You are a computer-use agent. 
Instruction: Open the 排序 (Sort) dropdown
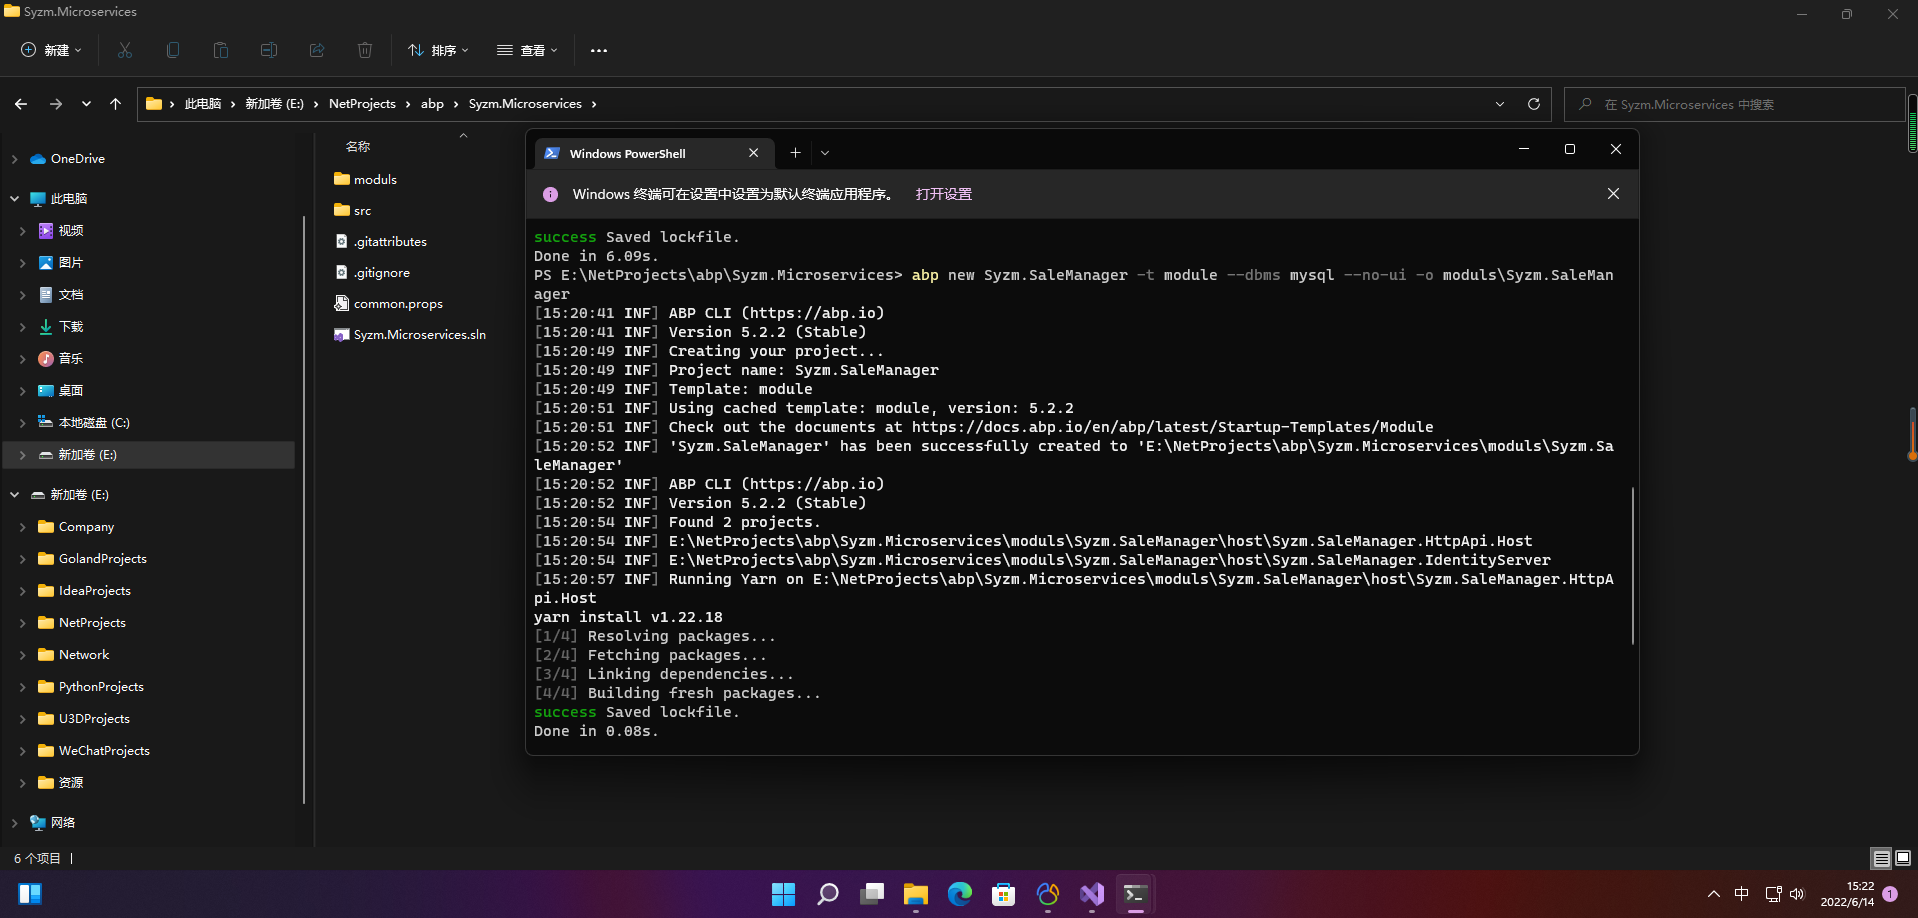(x=438, y=50)
